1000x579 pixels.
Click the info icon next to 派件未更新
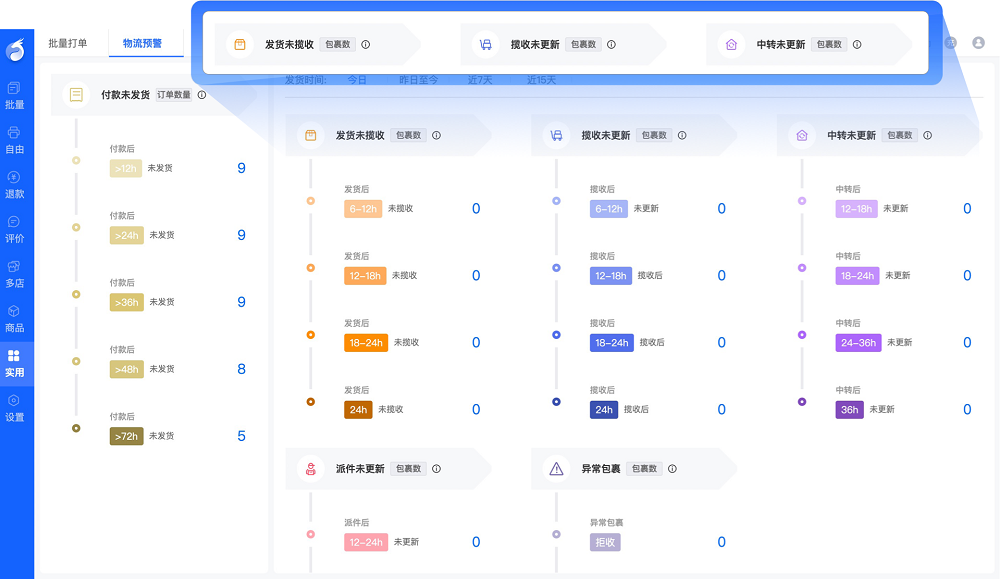436,468
